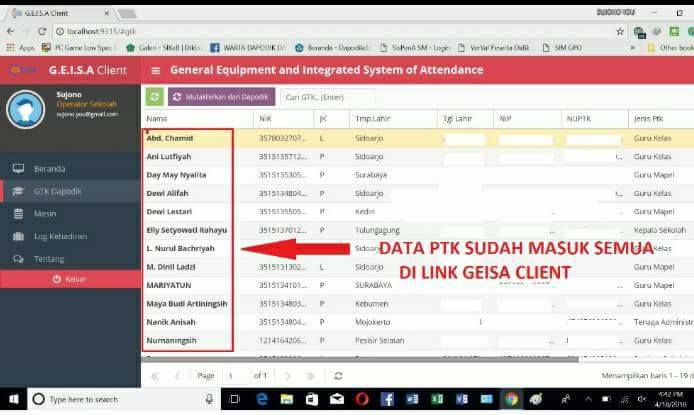Click the page number input box

pos(235,376)
